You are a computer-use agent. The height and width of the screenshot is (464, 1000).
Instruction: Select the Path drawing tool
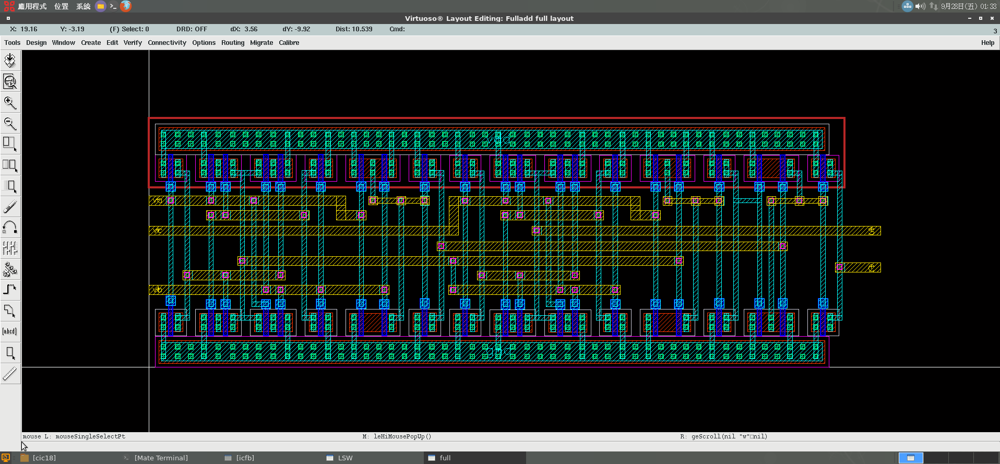tap(10, 290)
